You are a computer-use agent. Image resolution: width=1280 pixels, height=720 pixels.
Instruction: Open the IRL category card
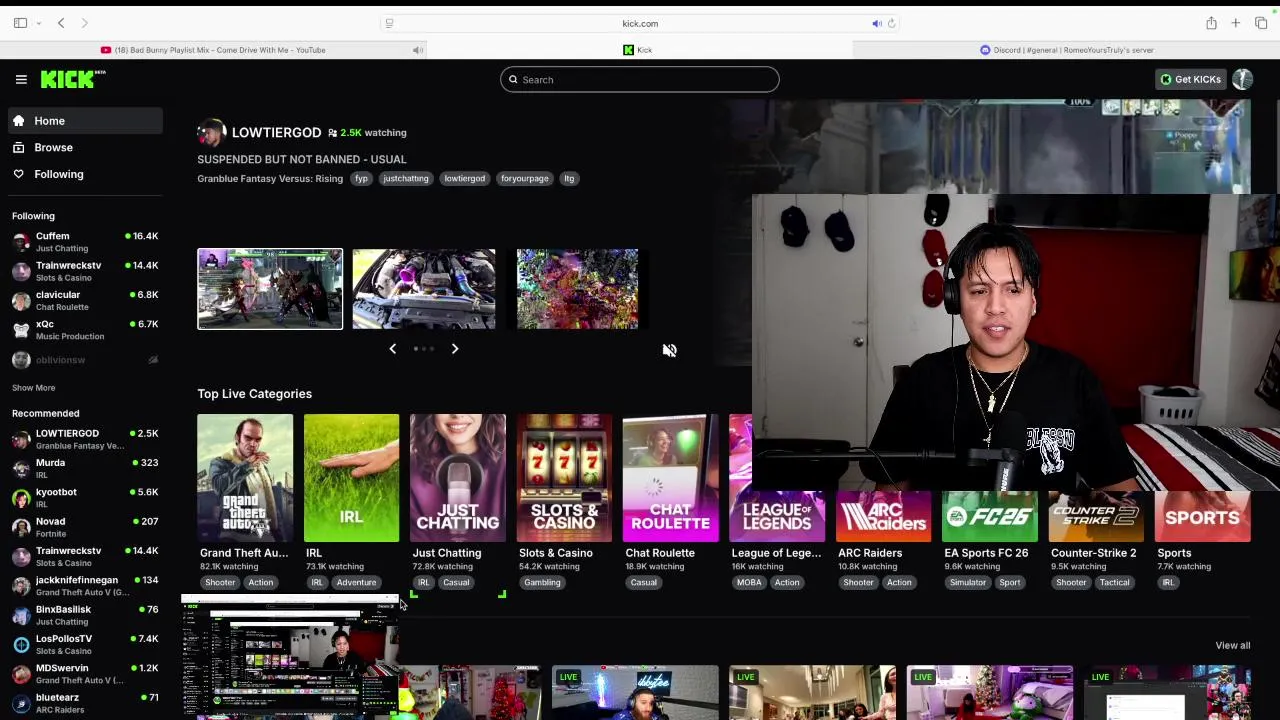[x=351, y=478]
